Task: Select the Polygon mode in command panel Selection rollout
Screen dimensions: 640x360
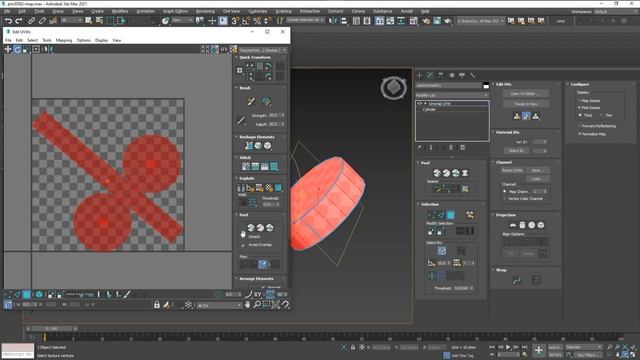Action: (x=451, y=215)
